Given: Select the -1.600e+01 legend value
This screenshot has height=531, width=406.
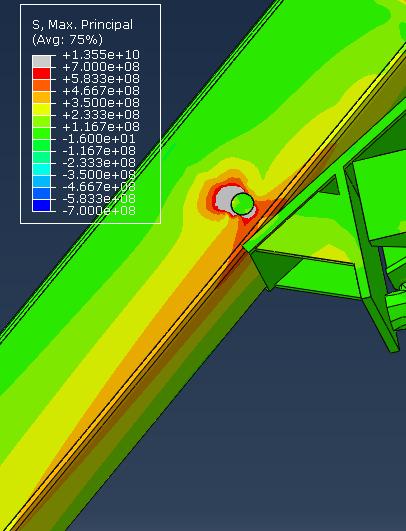Looking at the screenshot, I should coord(99,139).
